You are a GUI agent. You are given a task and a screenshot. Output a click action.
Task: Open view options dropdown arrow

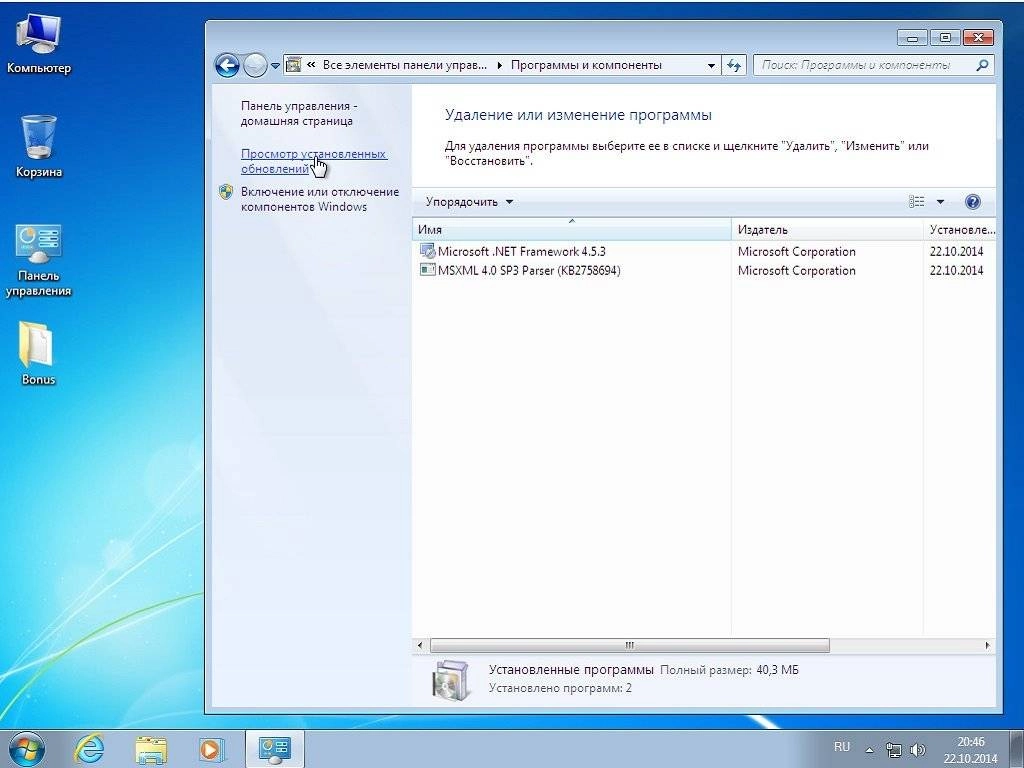(x=940, y=202)
